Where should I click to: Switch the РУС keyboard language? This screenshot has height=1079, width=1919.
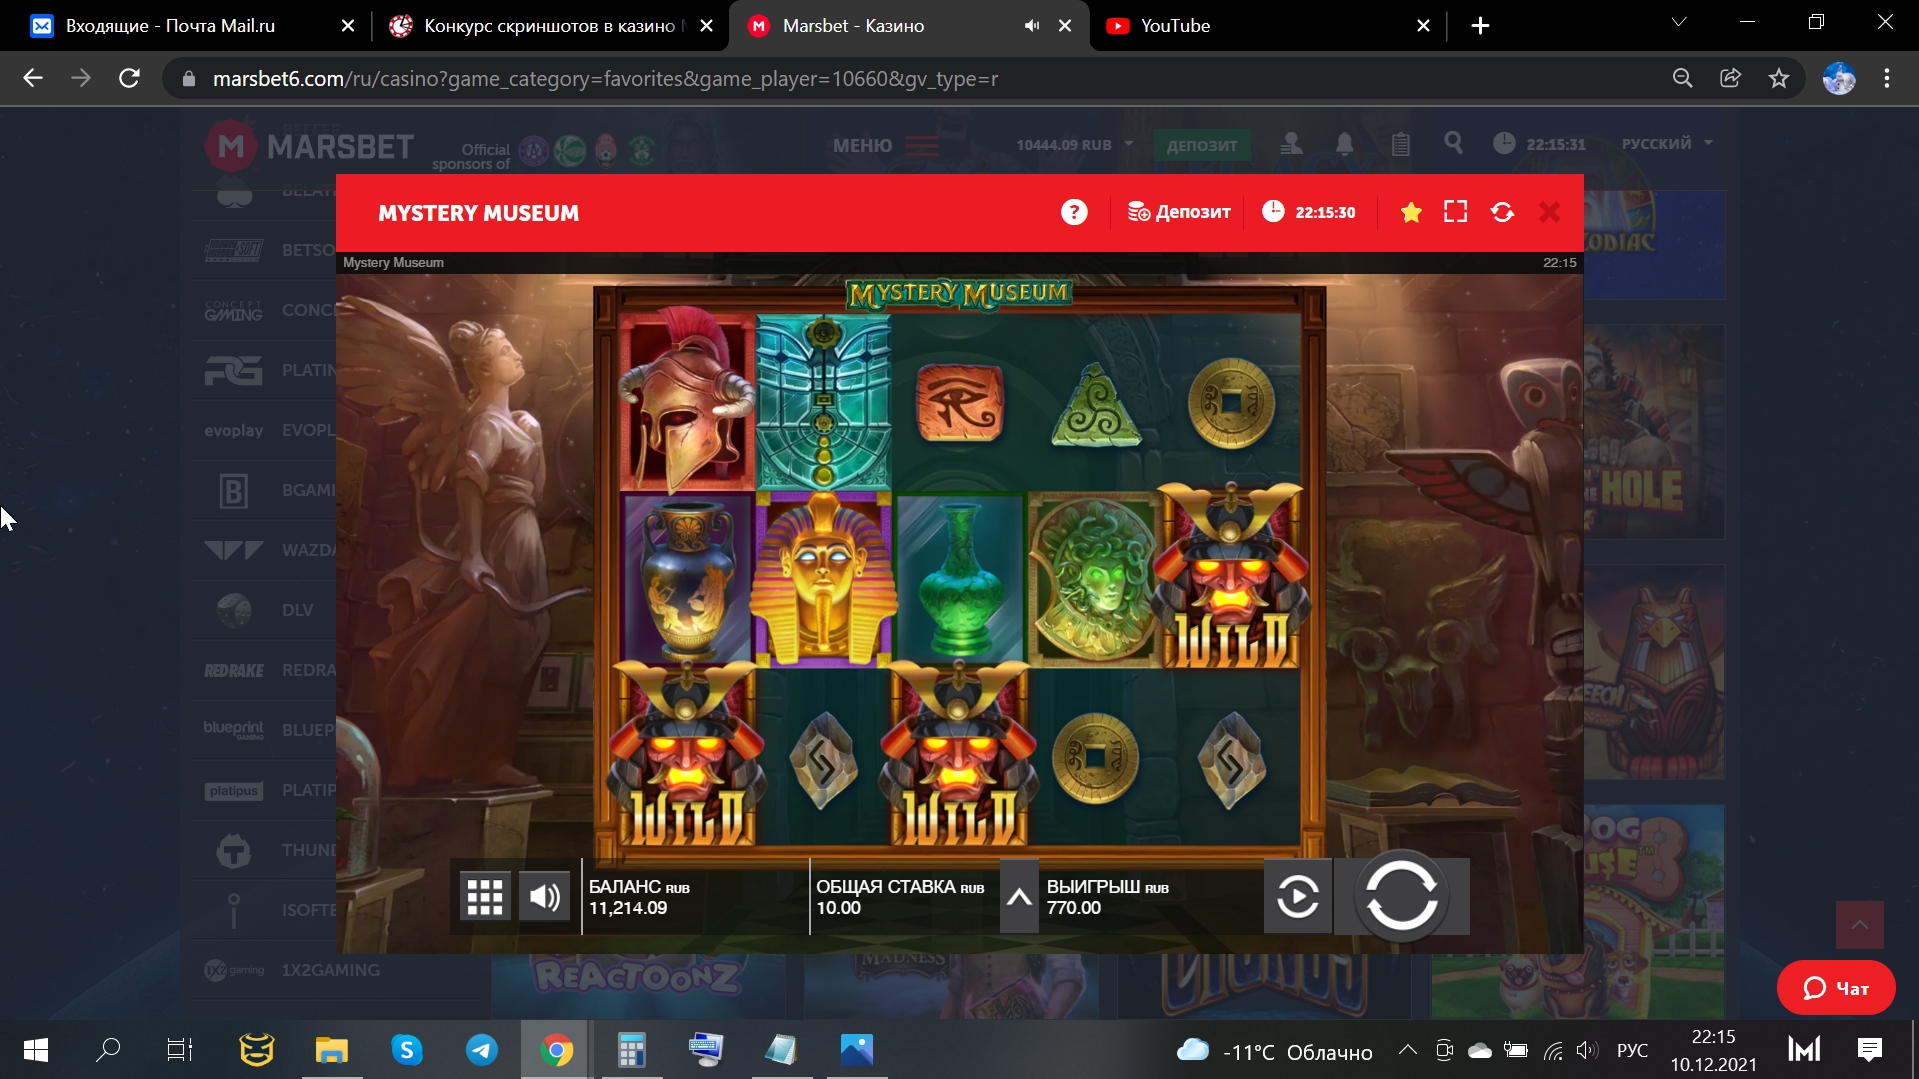1632,1051
